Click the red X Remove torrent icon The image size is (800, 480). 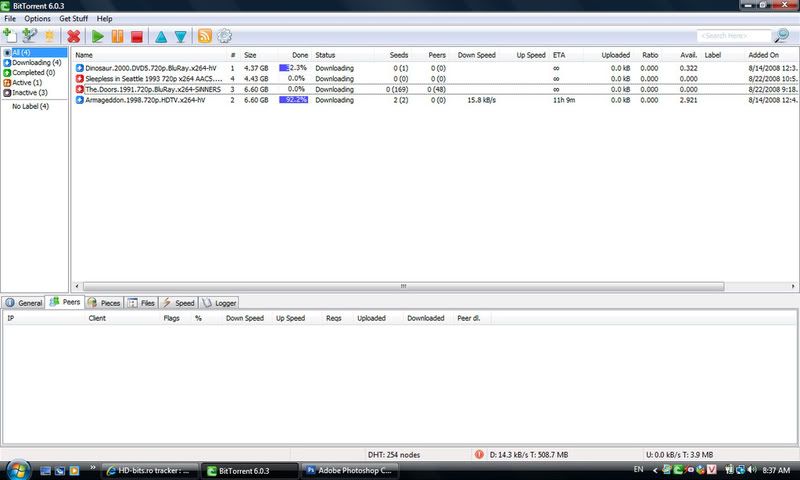73,36
